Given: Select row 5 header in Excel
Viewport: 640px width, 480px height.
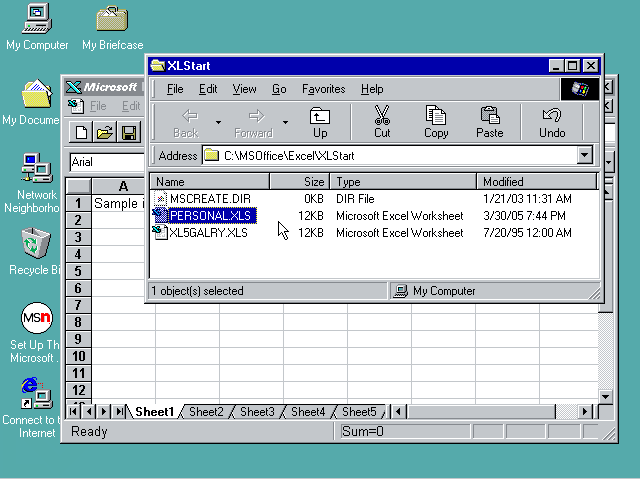Looking at the screenshot, I should point(78,271).
